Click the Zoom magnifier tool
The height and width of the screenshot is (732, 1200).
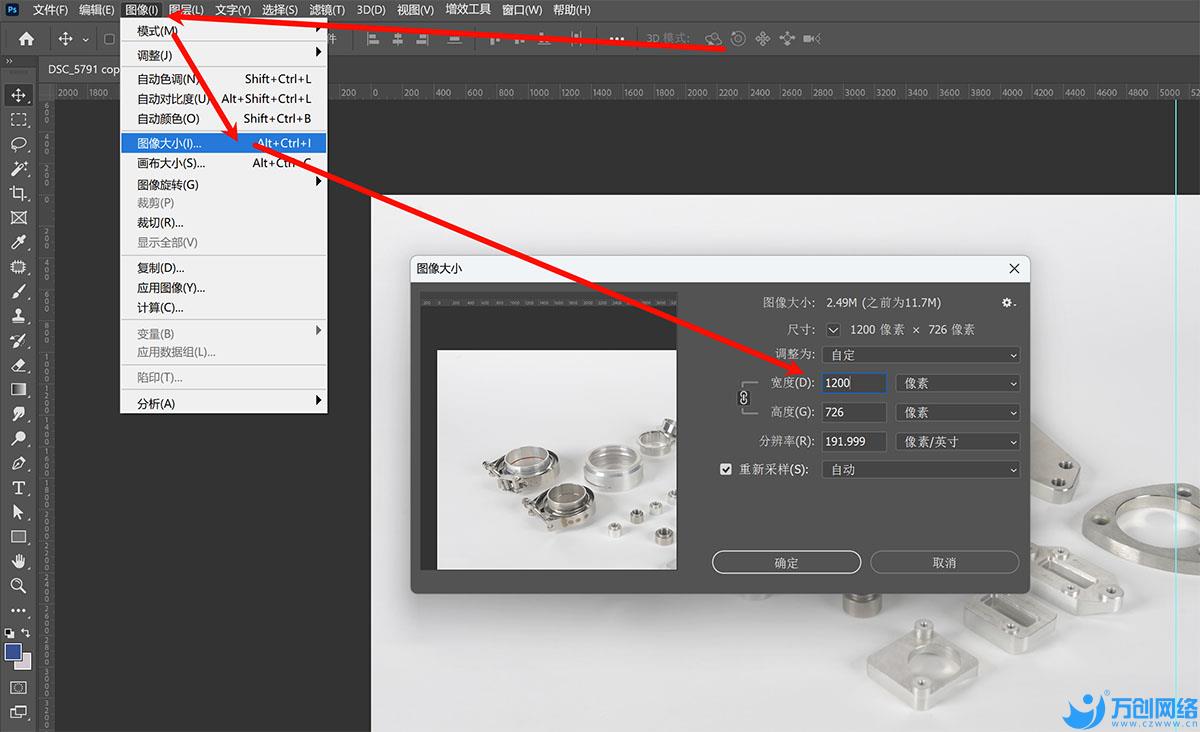point(18,586)
